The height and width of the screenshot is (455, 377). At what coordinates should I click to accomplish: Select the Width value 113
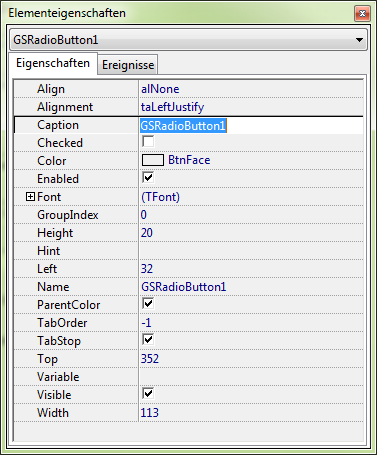click(150, 413)
